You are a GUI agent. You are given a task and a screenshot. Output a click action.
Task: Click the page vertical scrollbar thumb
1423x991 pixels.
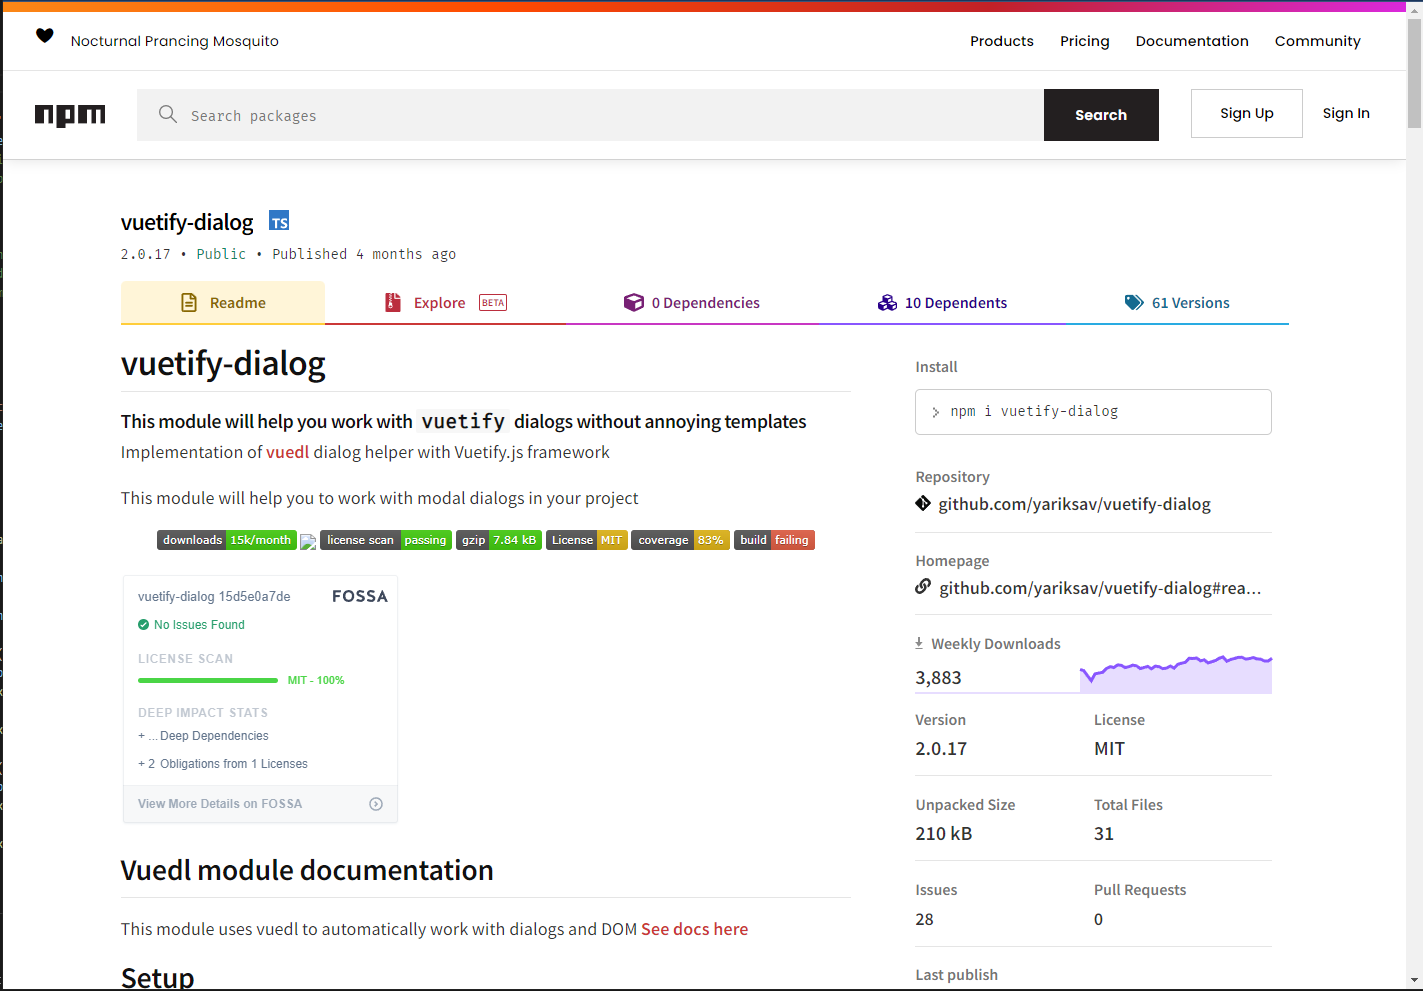coord(1414,73)
